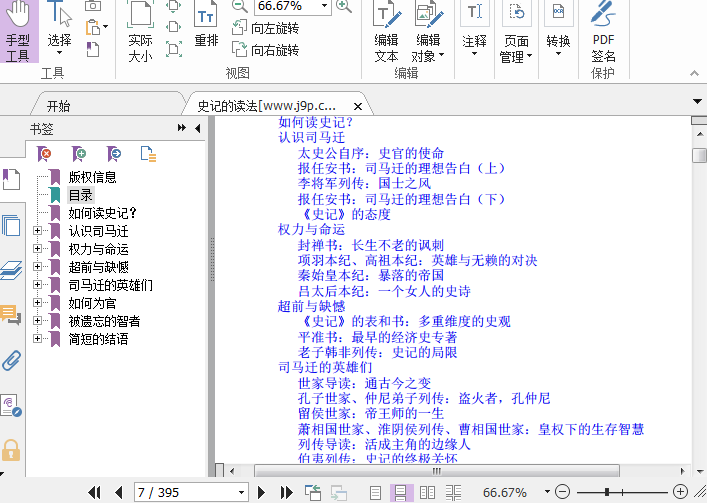Zoom out with the magnifier minus icon
Screen dimensions: 707x503
(239, 6)
